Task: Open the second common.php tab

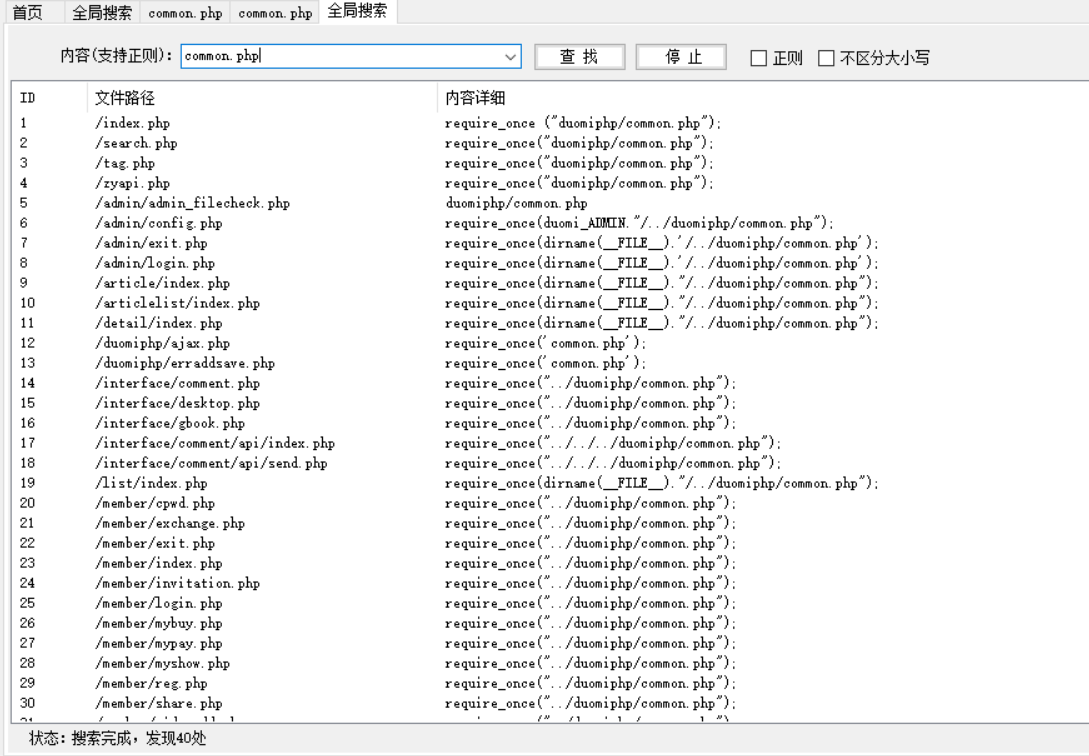Action: pos(275,12)
